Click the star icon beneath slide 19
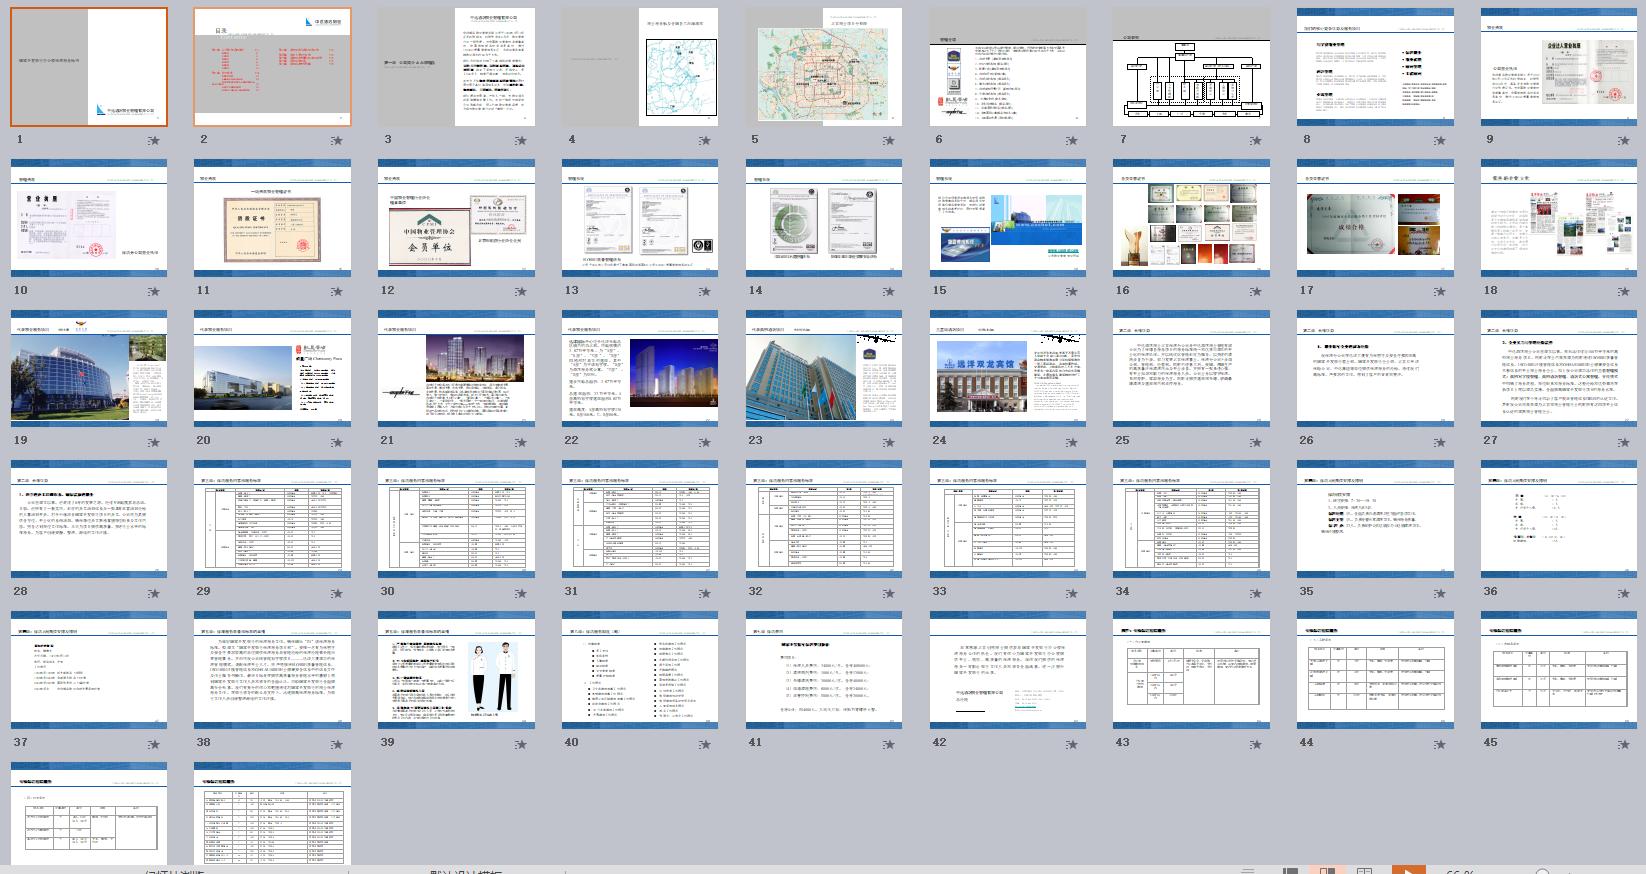The image size is (1646, 874). point(154,442)
